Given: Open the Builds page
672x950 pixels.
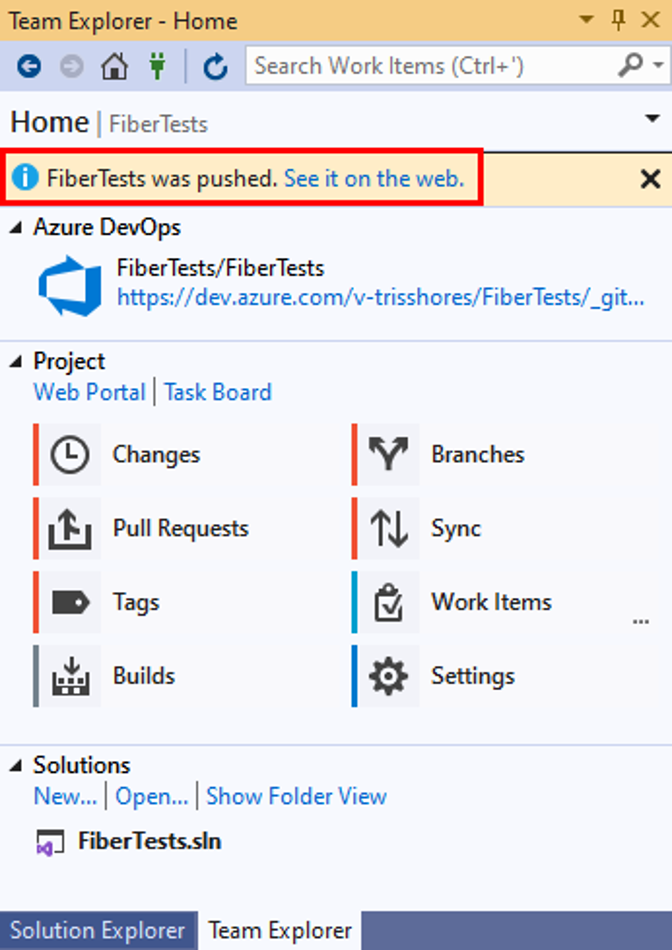Looking at the screenshot, I should [x=143, y=677].
